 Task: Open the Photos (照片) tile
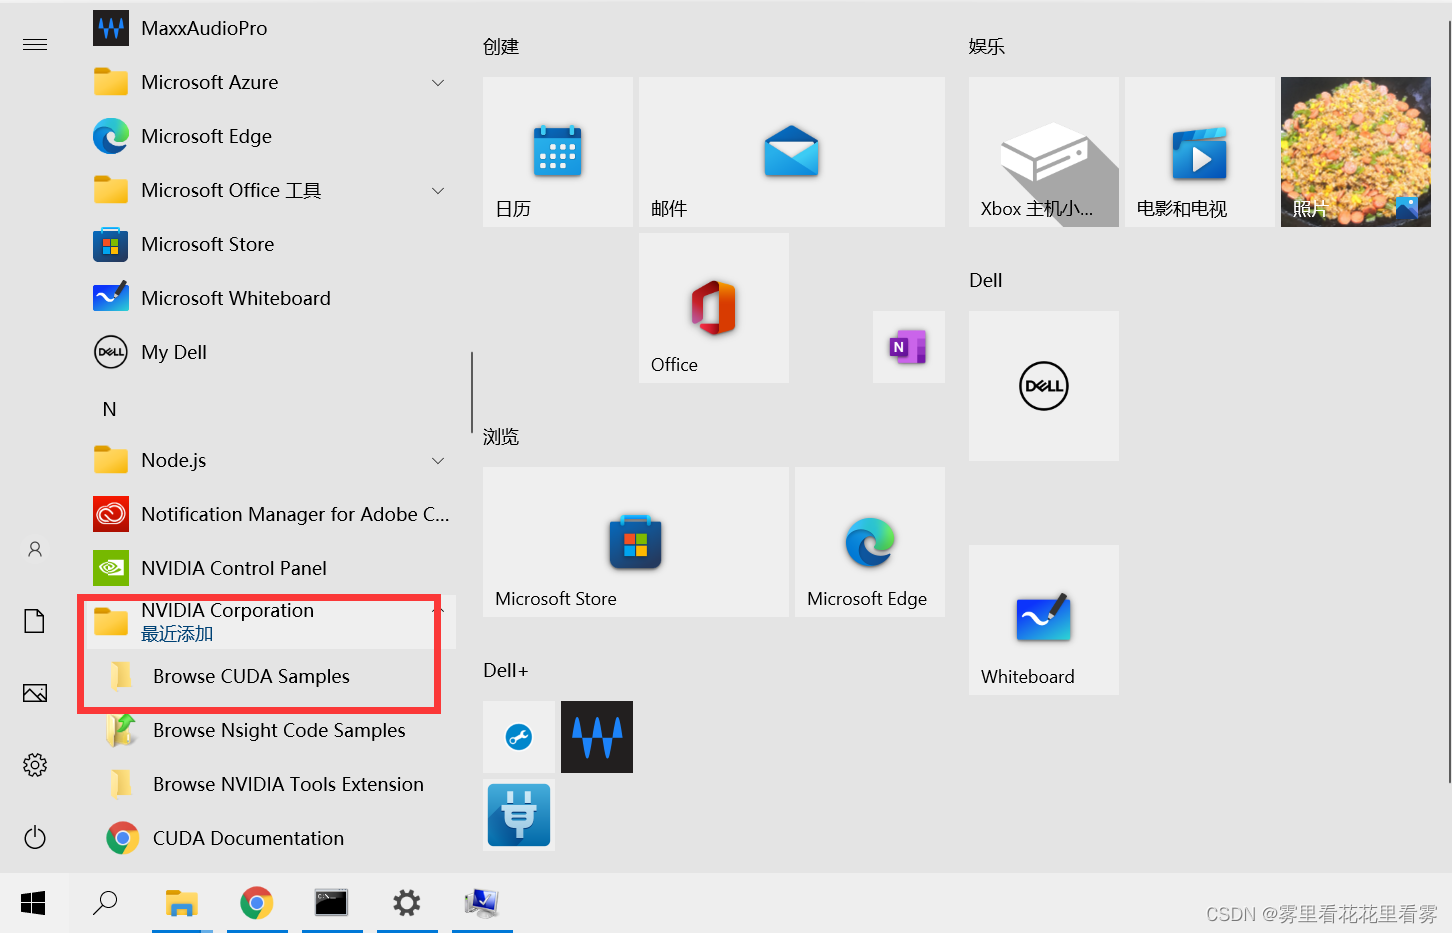tap(1356, 152)
